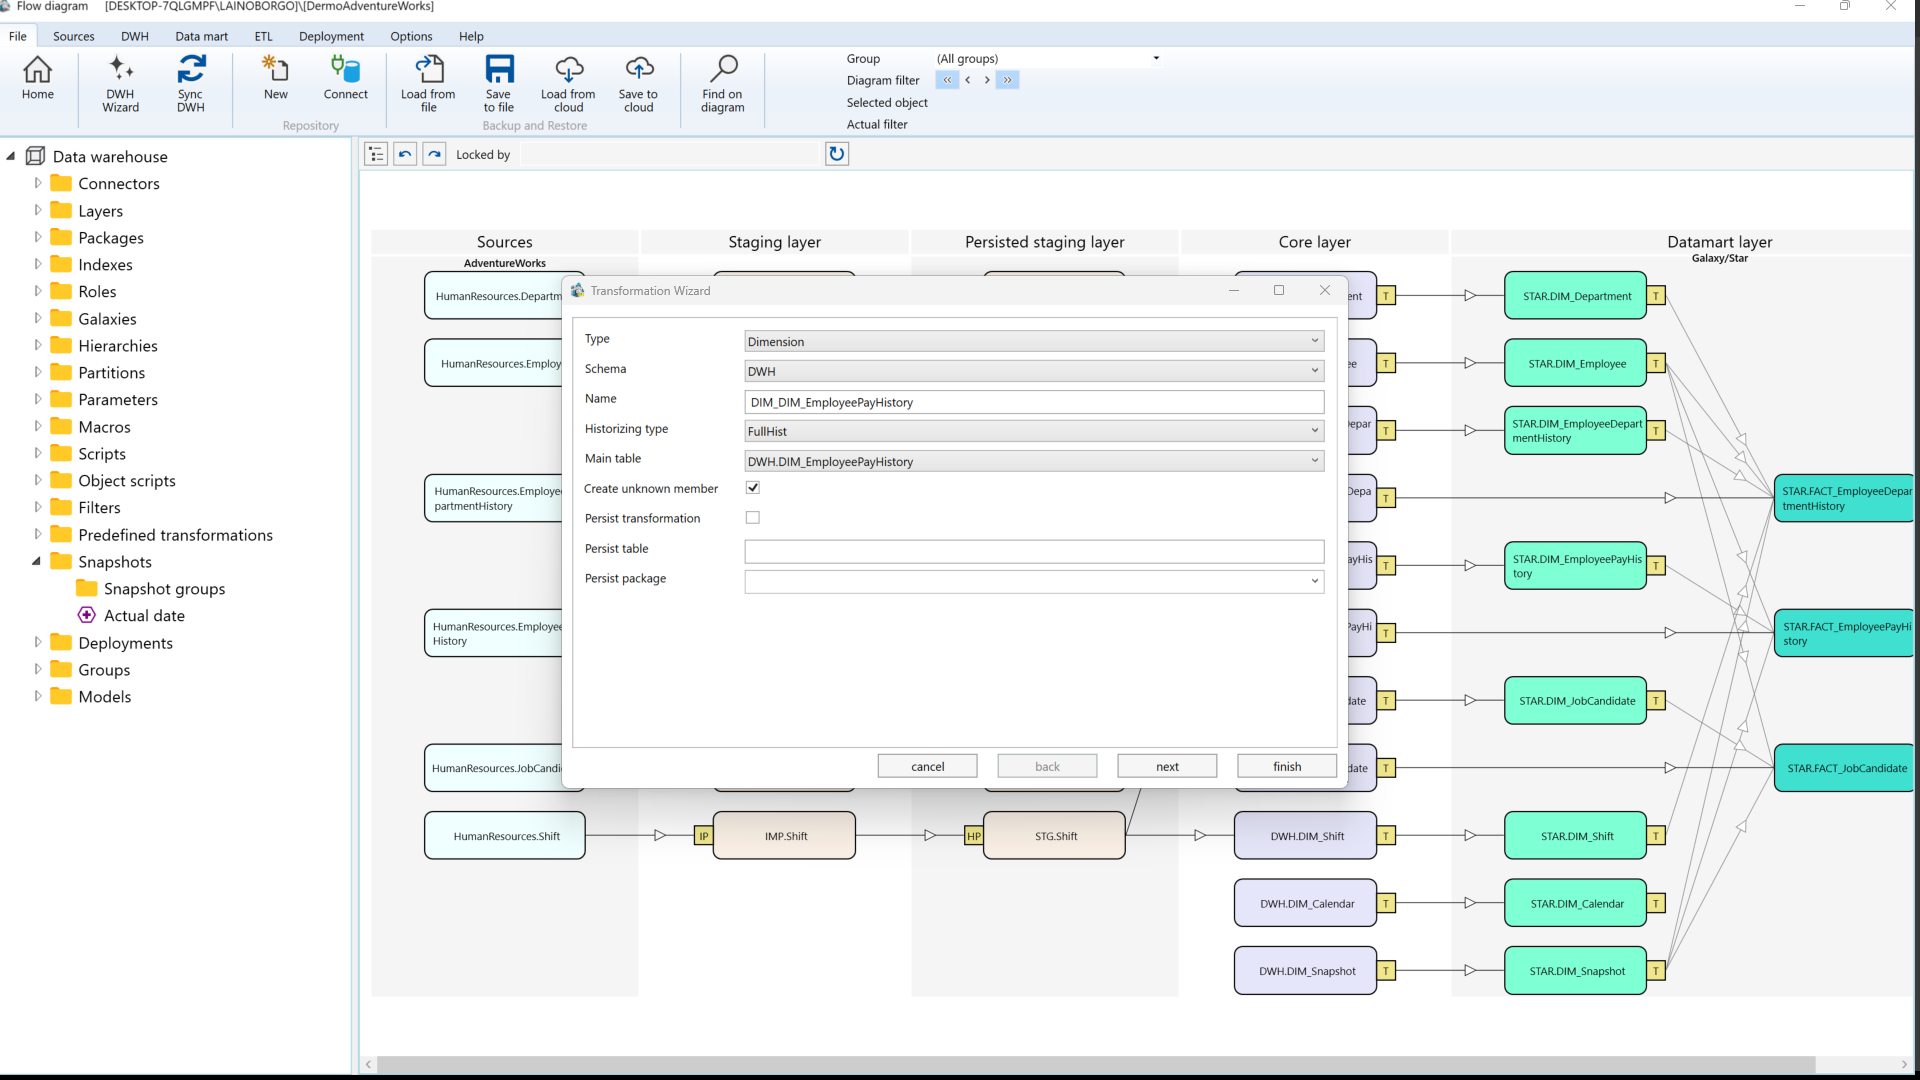1920x1080 pixels.
Task: Open the DWH menu tab
Action: tap(135, 36)
